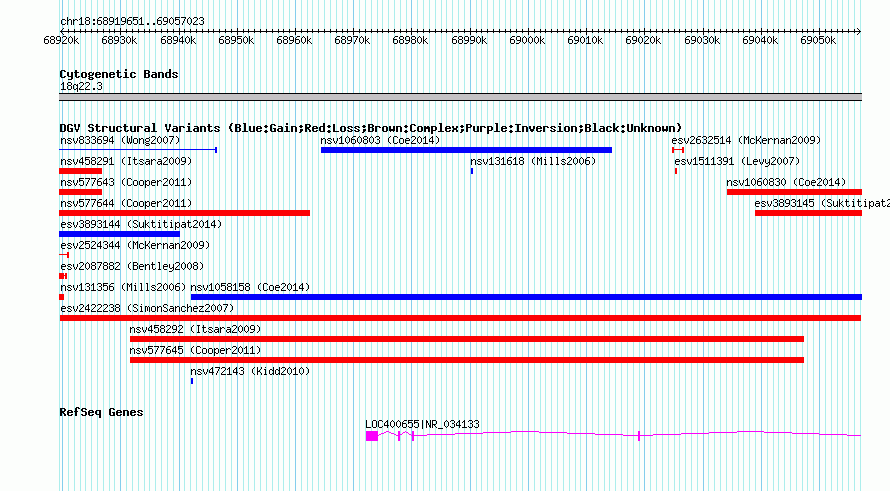Click the esv1511391 (Levy2007) label
Screen dimensions: 890x491
[737, 161]
